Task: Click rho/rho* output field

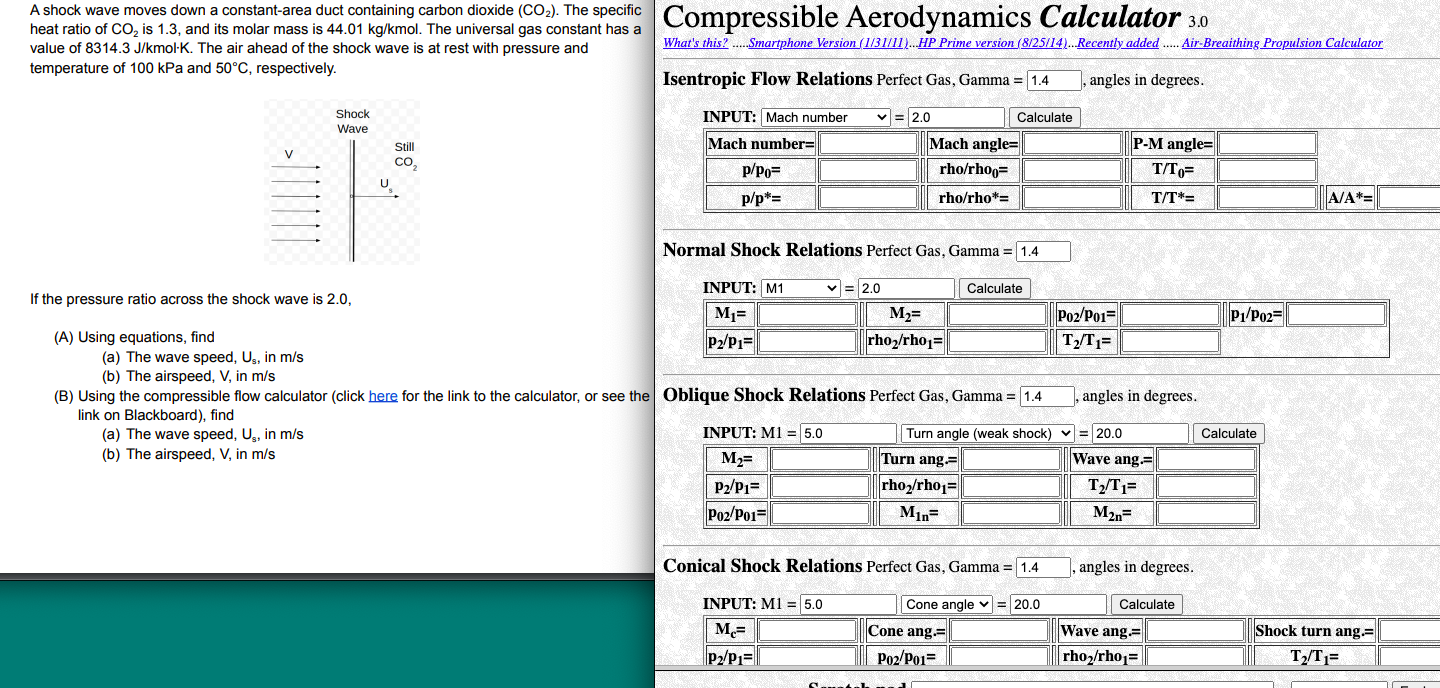Action: click(1072, 198)
